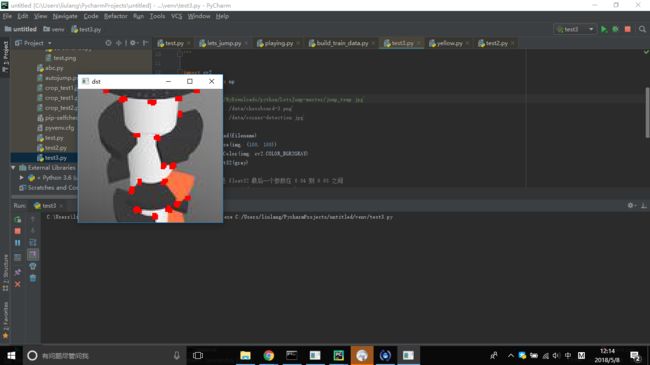650x365 pixels.
Task: Open Search Everywhere magnifier icon
Action: (642, 29)
